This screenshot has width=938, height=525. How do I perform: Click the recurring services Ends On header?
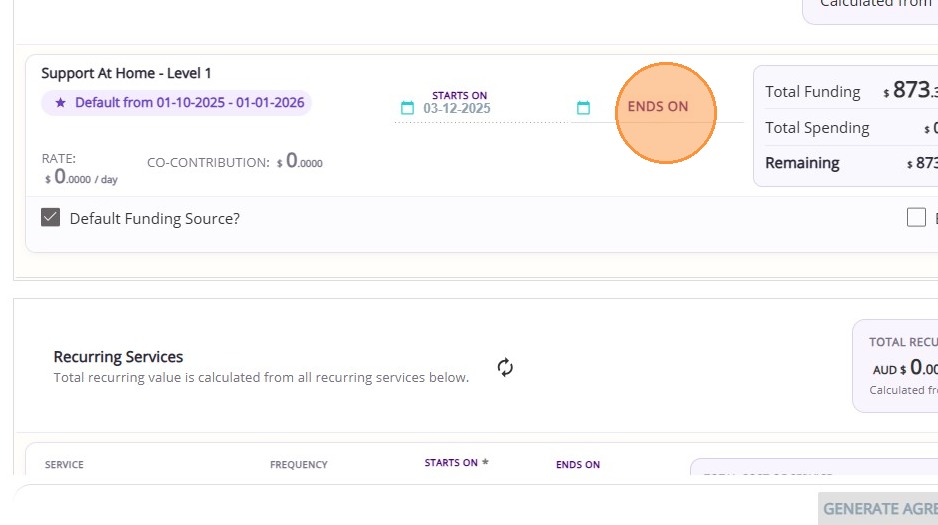tap(578, 465)
